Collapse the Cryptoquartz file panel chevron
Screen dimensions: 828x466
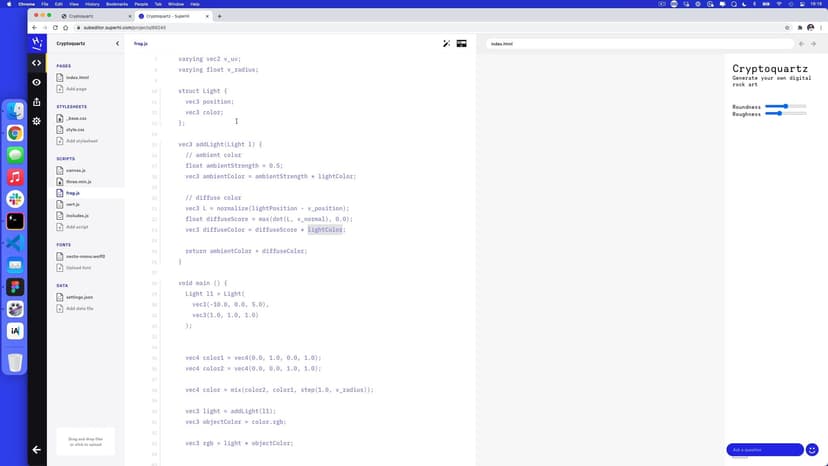(117, 44)
